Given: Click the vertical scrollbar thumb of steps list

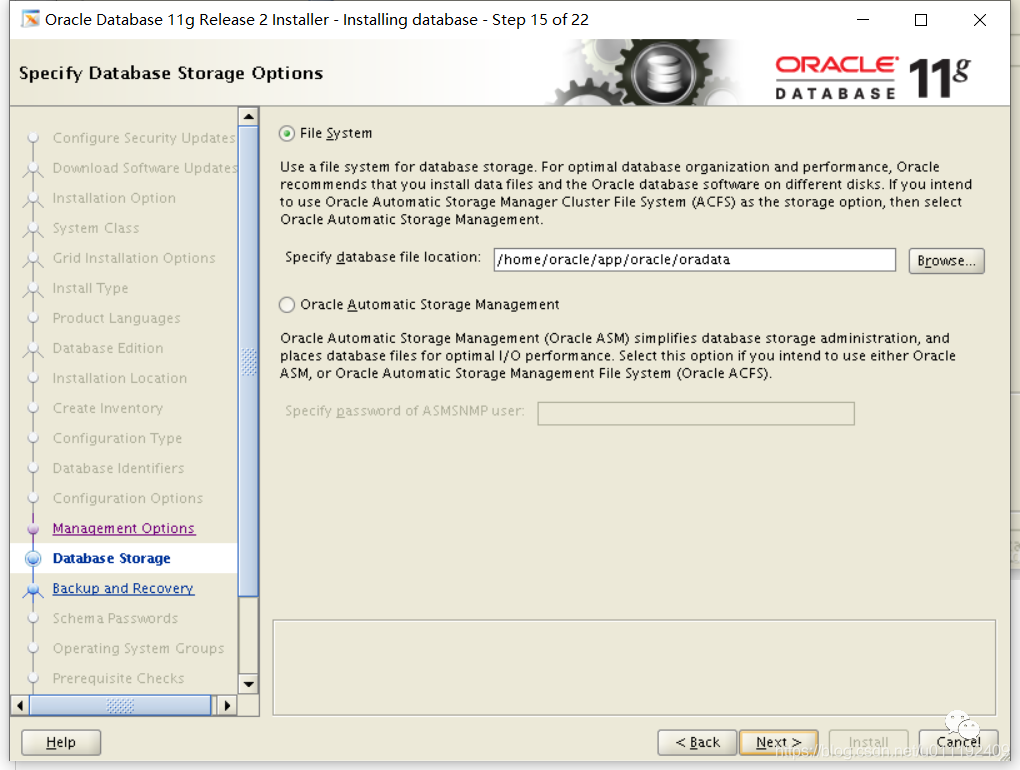Looking at the screenshot, I should pos(248,362).
